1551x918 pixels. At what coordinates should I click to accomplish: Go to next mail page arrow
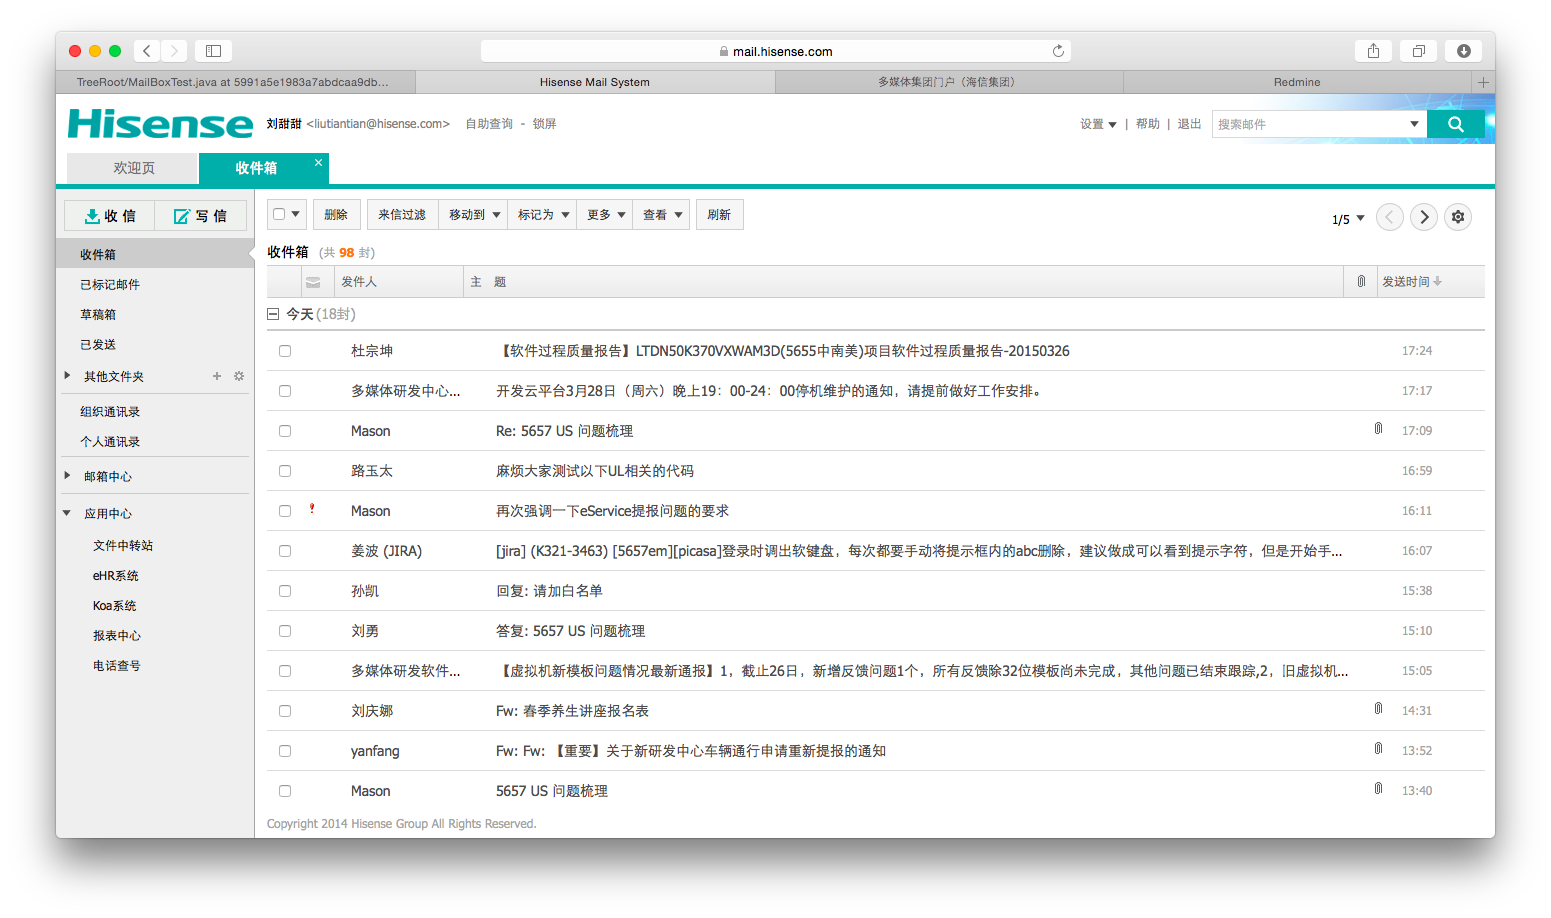[1424, 217]
